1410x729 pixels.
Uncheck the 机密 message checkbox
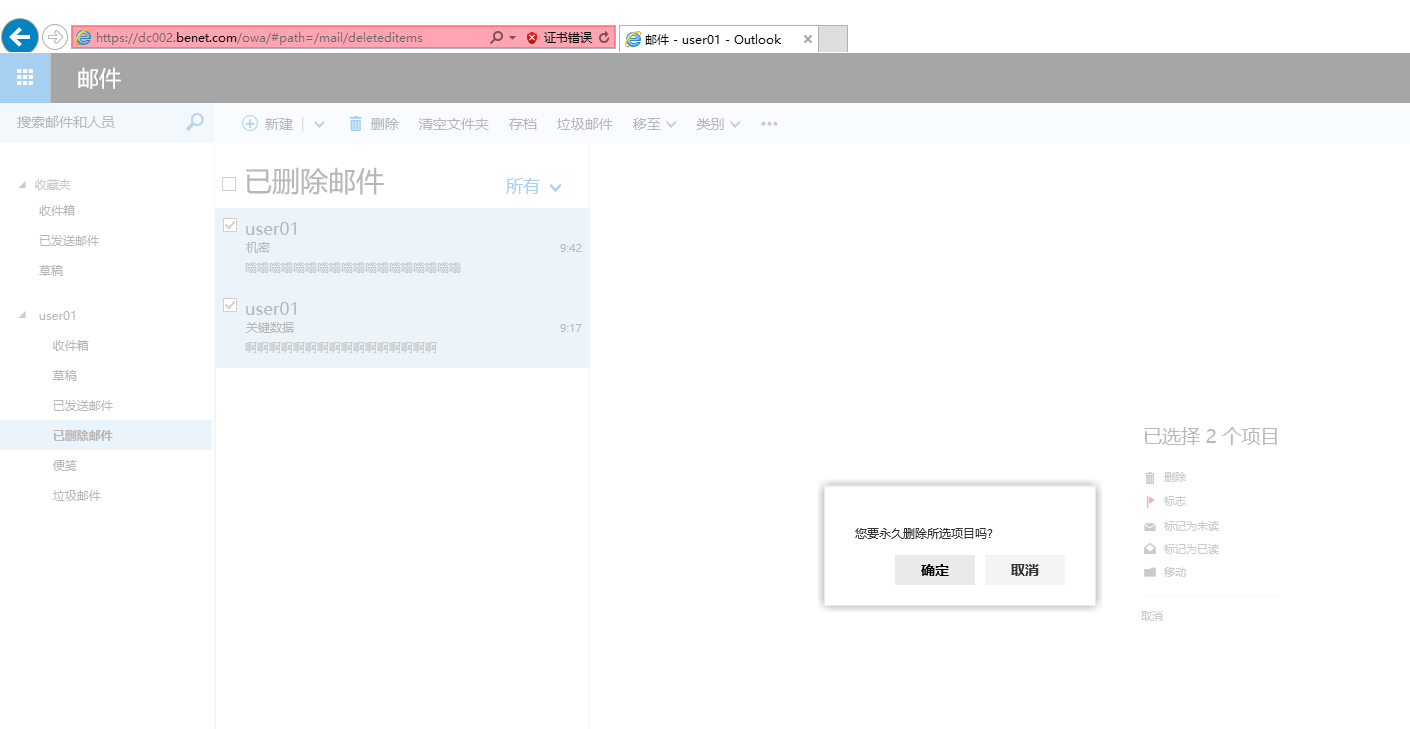pyautogui.click(x=230, y=225)
